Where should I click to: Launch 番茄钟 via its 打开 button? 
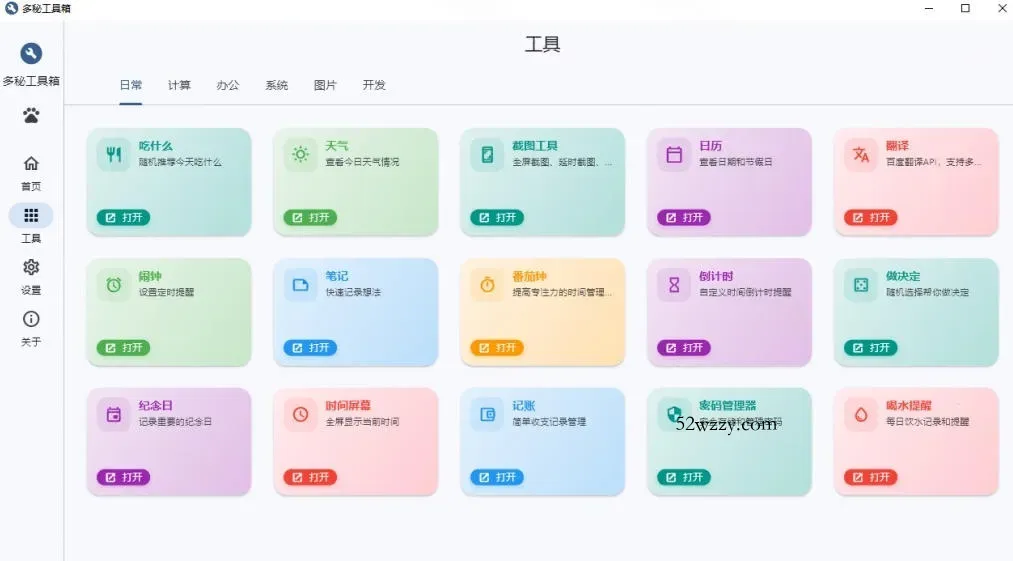tap(497, 348)
